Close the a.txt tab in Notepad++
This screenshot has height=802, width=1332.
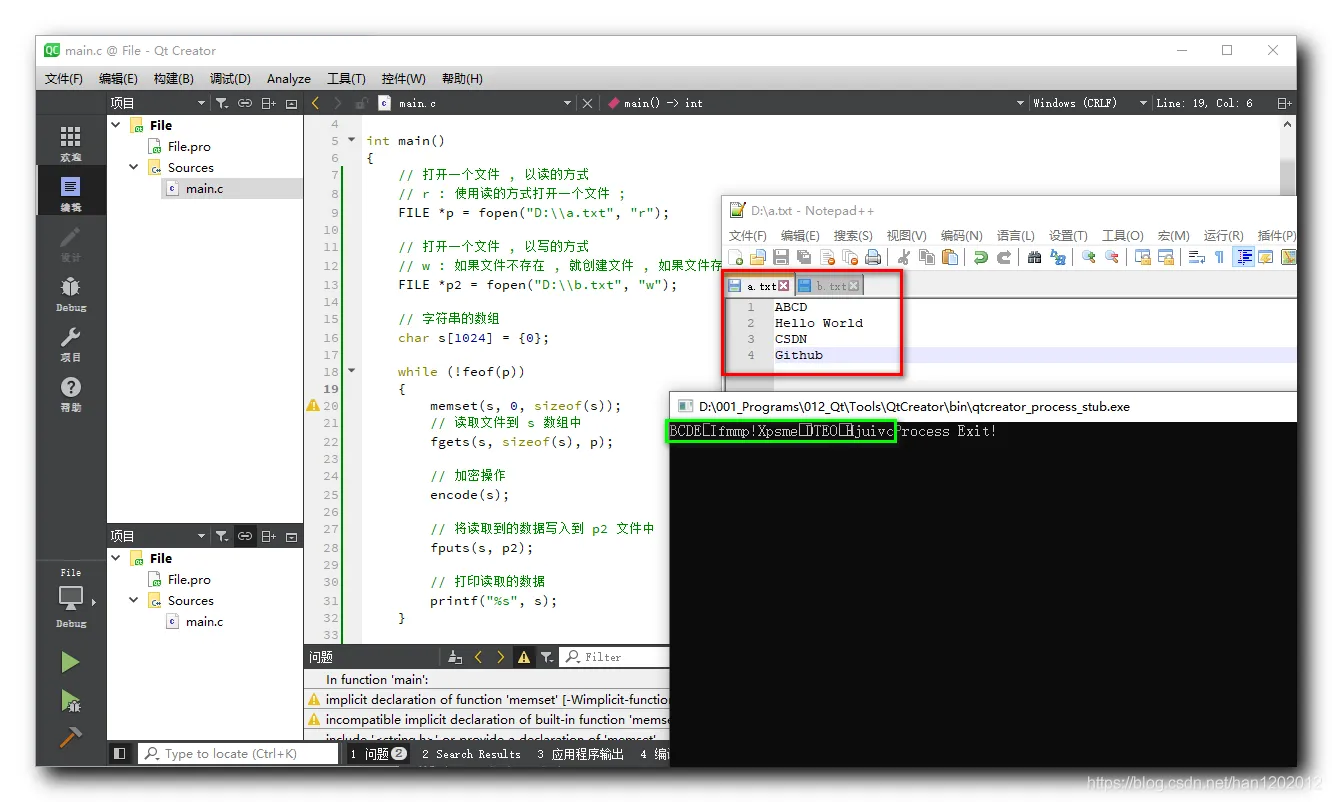(x=784, y=286)
